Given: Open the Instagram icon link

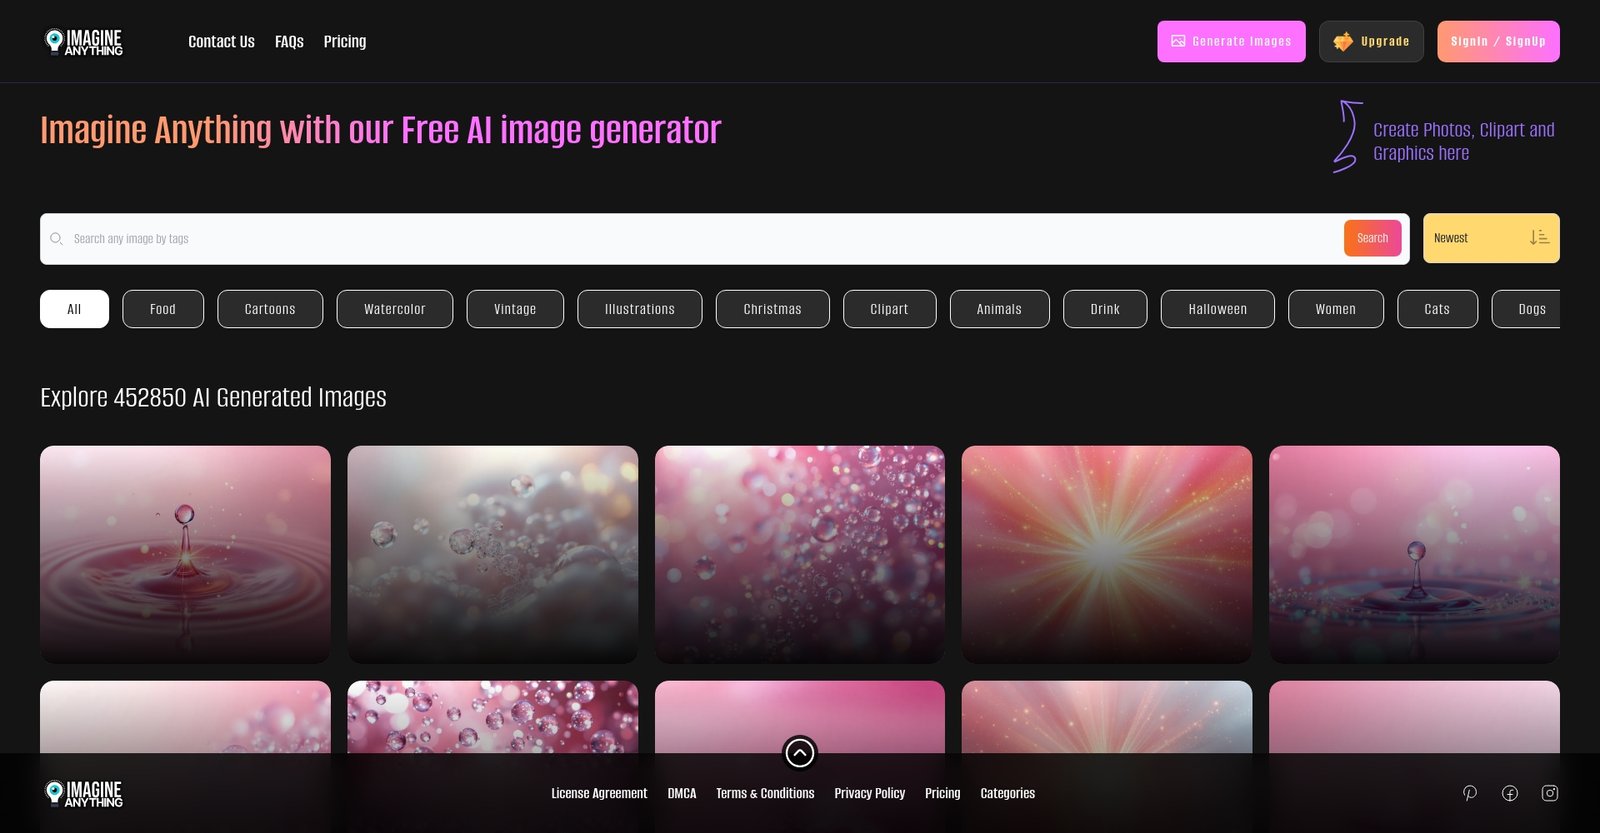Looking at the screenshot, I should point(1549,793).
